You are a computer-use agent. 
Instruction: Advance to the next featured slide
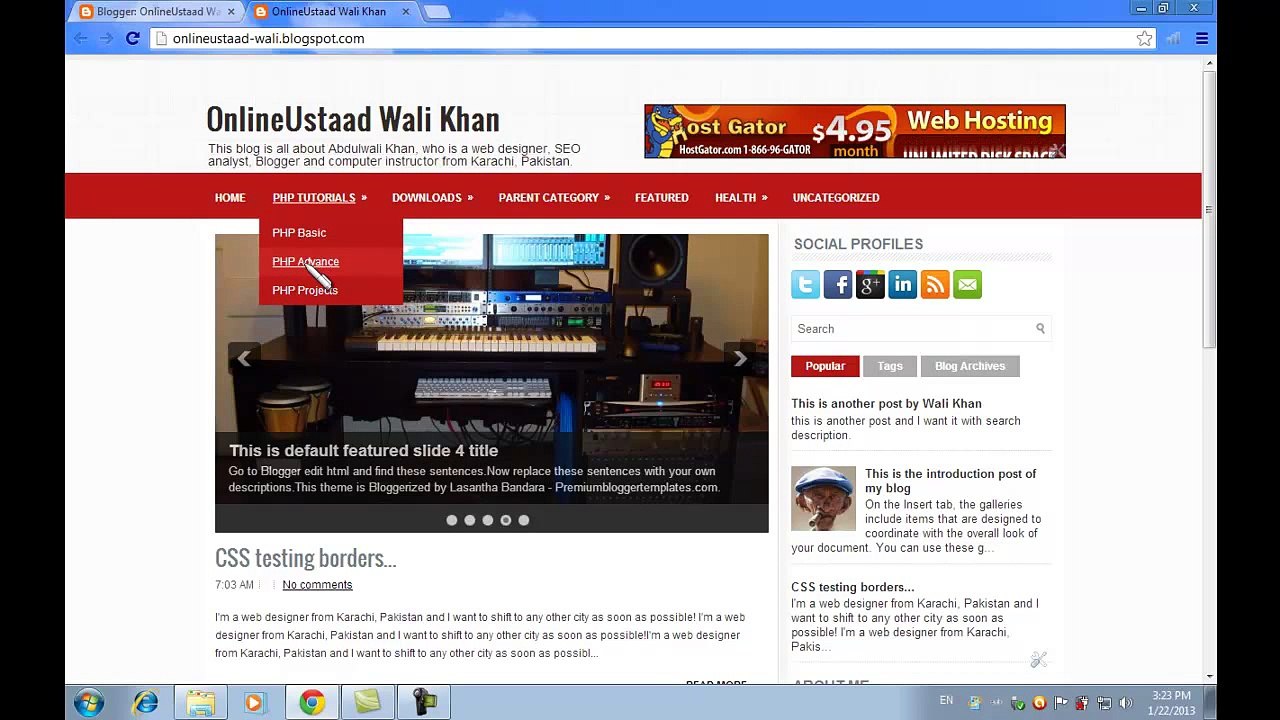740,358
